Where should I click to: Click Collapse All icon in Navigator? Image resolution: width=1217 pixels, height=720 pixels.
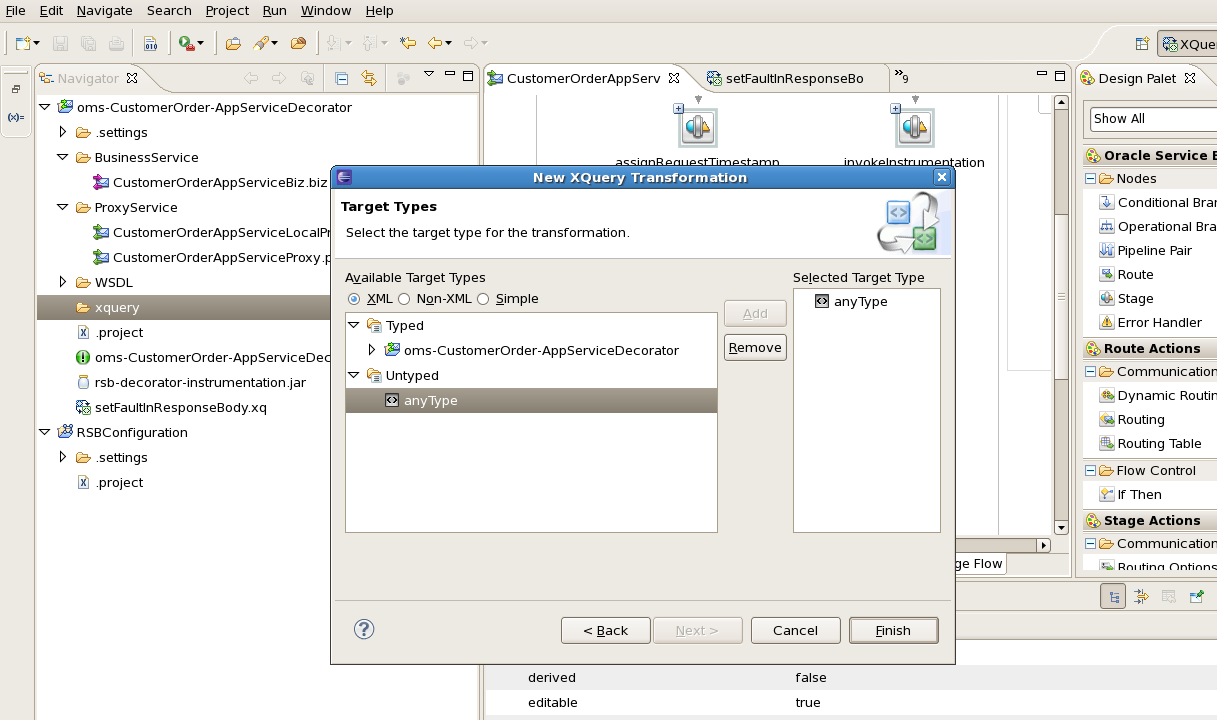(x=341, y=78)
